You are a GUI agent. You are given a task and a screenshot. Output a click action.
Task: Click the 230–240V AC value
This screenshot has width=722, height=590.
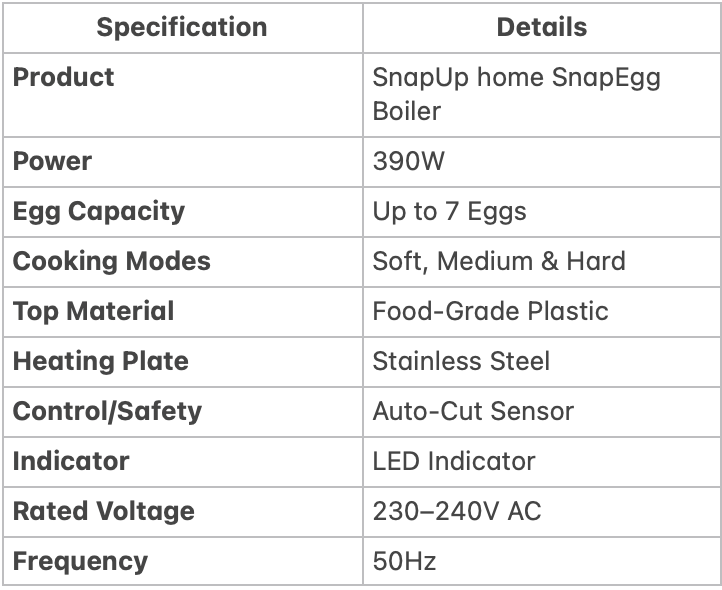click(x=457, y=511)
